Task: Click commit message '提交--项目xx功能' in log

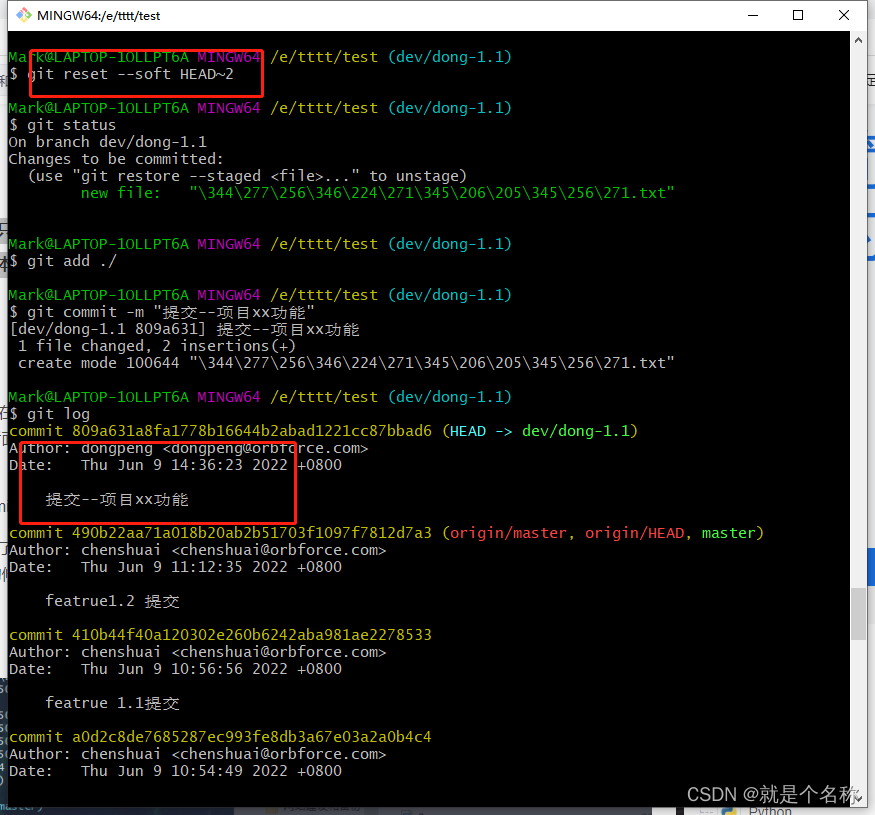Action: (117, 500)
